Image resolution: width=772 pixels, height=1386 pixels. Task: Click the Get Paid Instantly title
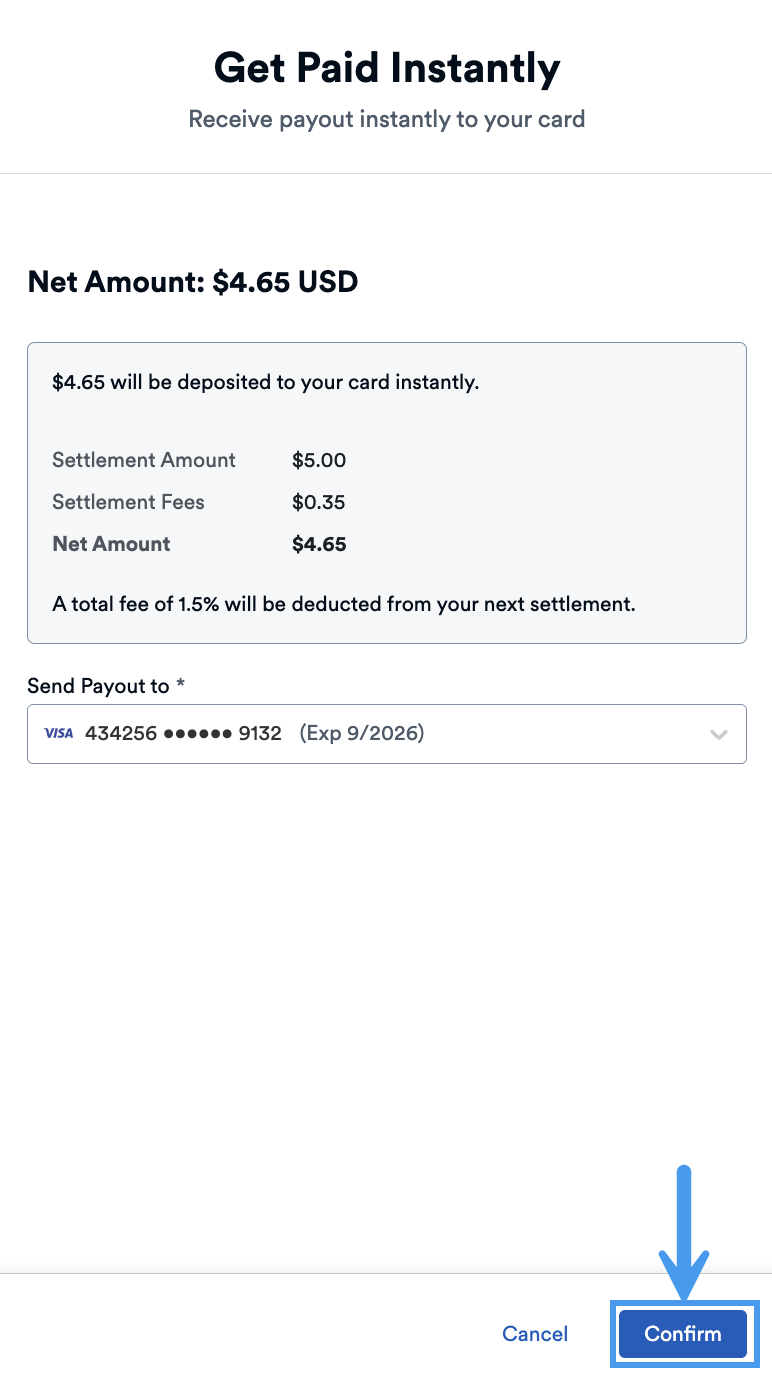pyautogui.click(x=386, y=67)
